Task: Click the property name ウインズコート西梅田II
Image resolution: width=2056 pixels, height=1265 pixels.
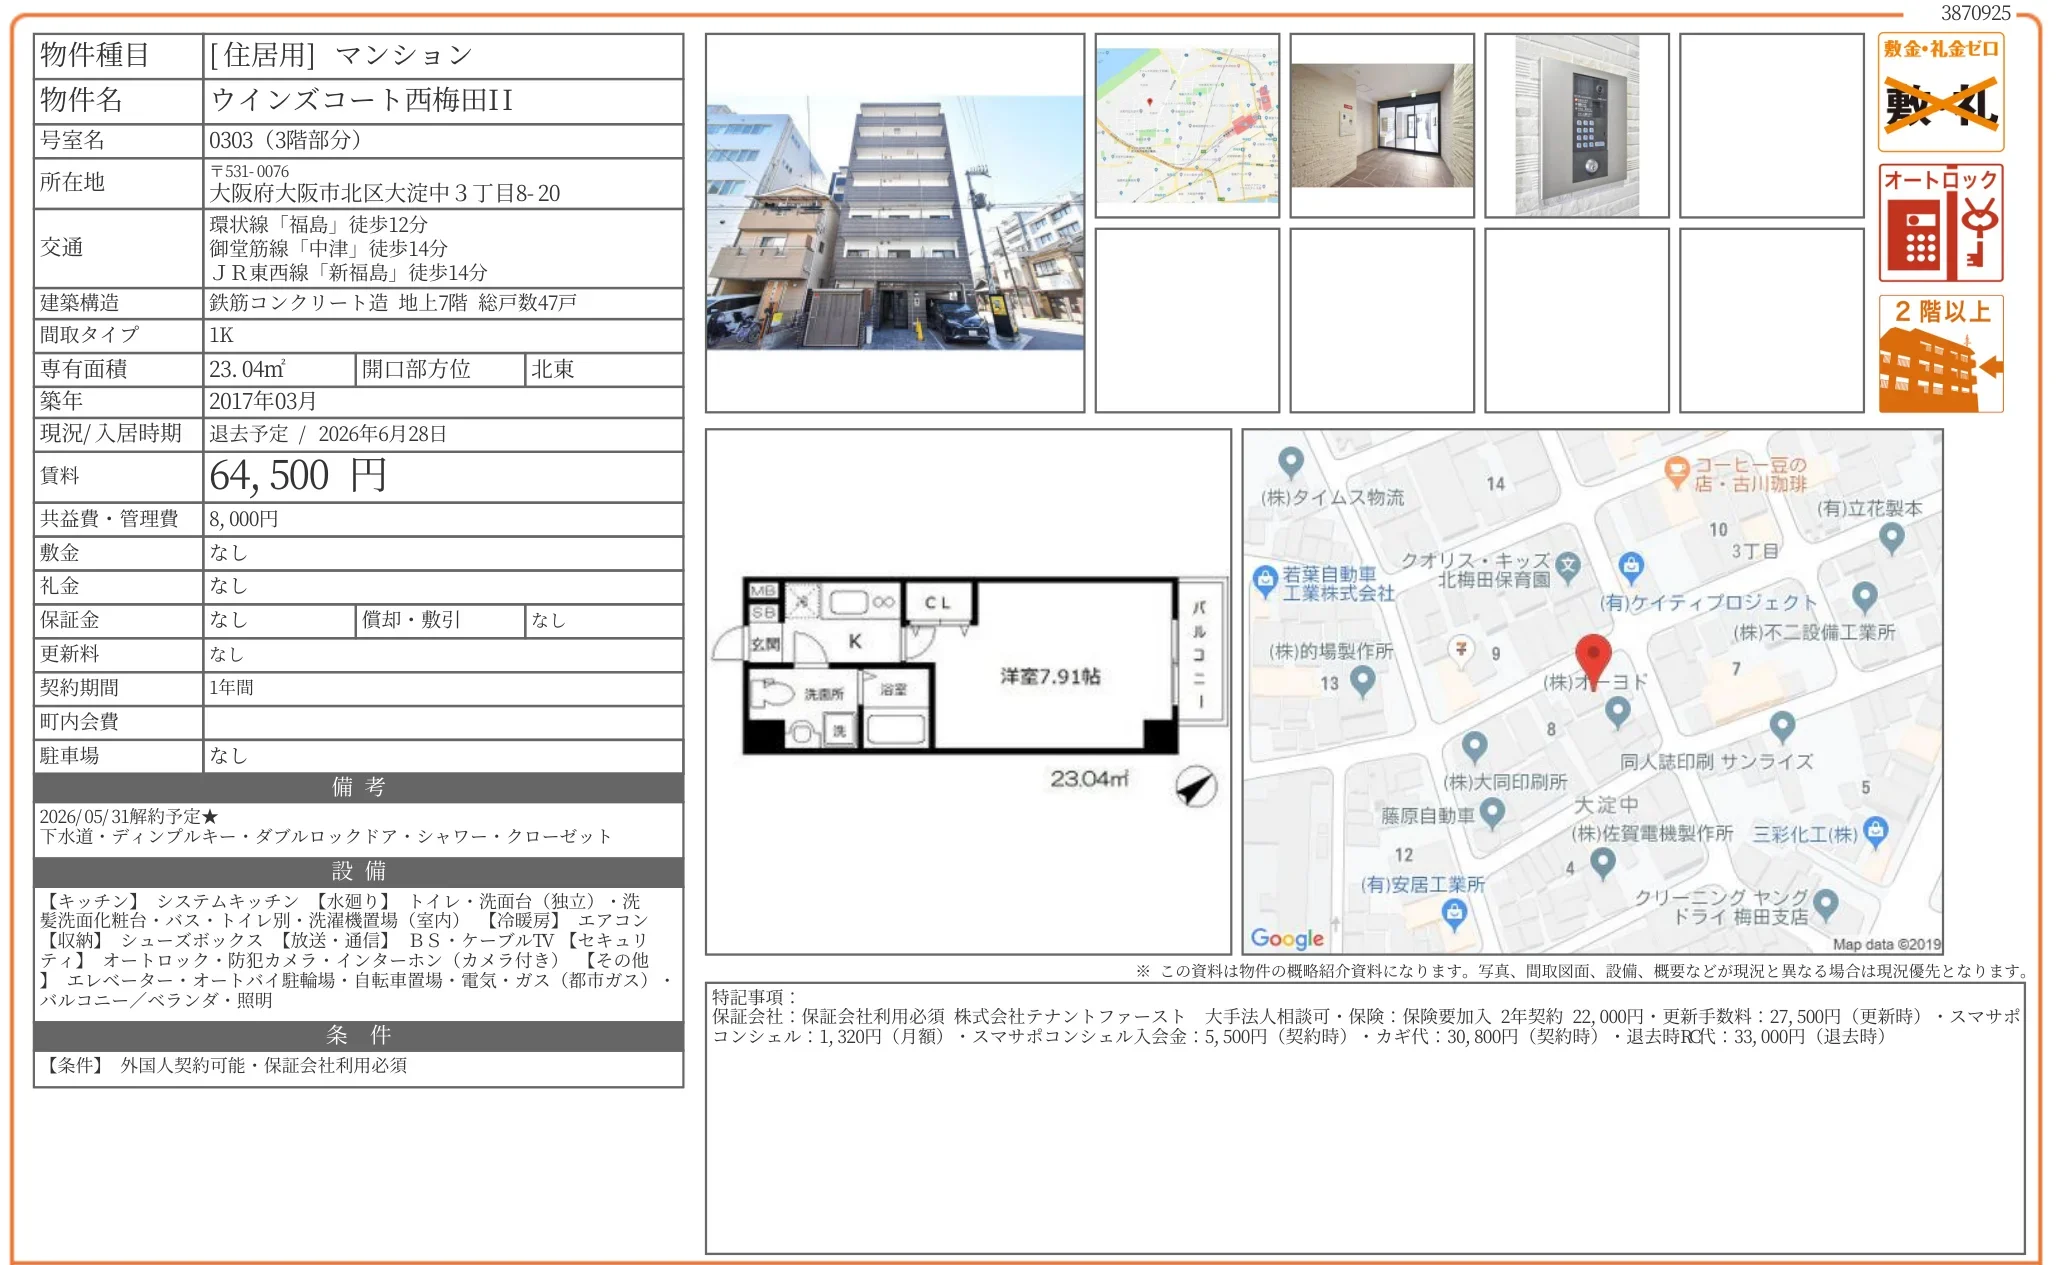Action: click(361, 100)
